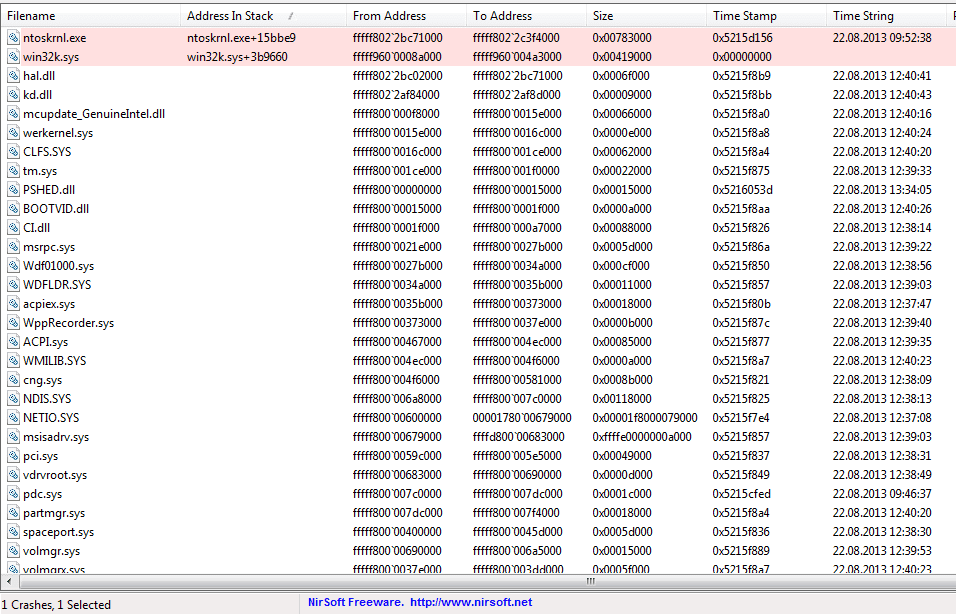Click the file icon beside CI.dll

pos(13,227)
